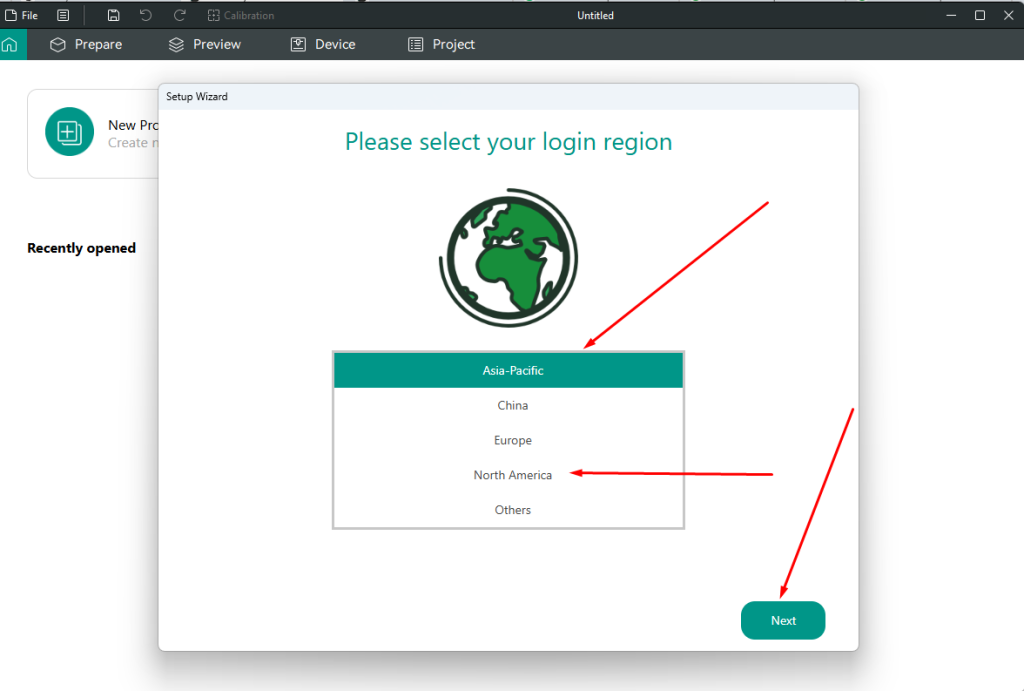Go to the Project tab
This screenshot has width=1024, height=691.
click(x=441, y=44)
